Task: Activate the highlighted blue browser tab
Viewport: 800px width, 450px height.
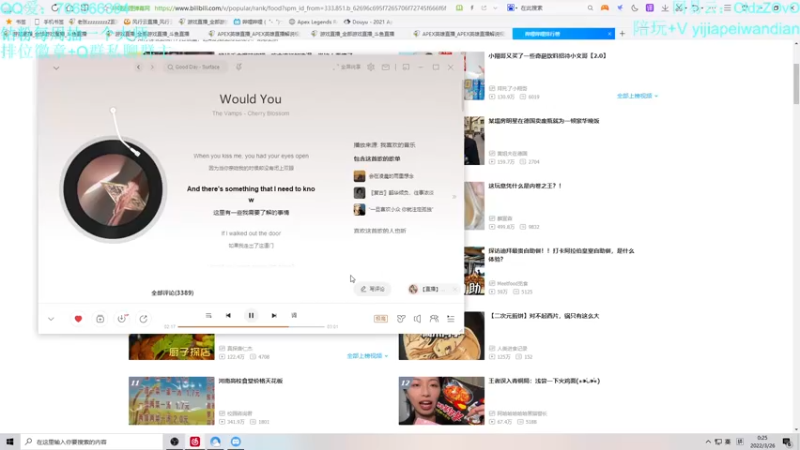Action: (x=564, y=34)
